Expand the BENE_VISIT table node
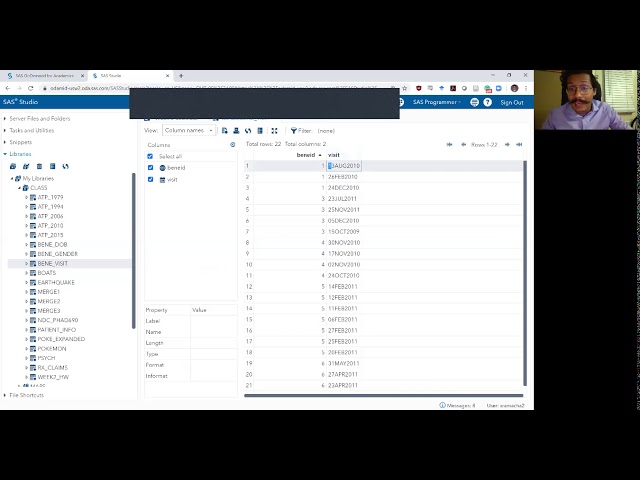640x480 pixels. 27,263
